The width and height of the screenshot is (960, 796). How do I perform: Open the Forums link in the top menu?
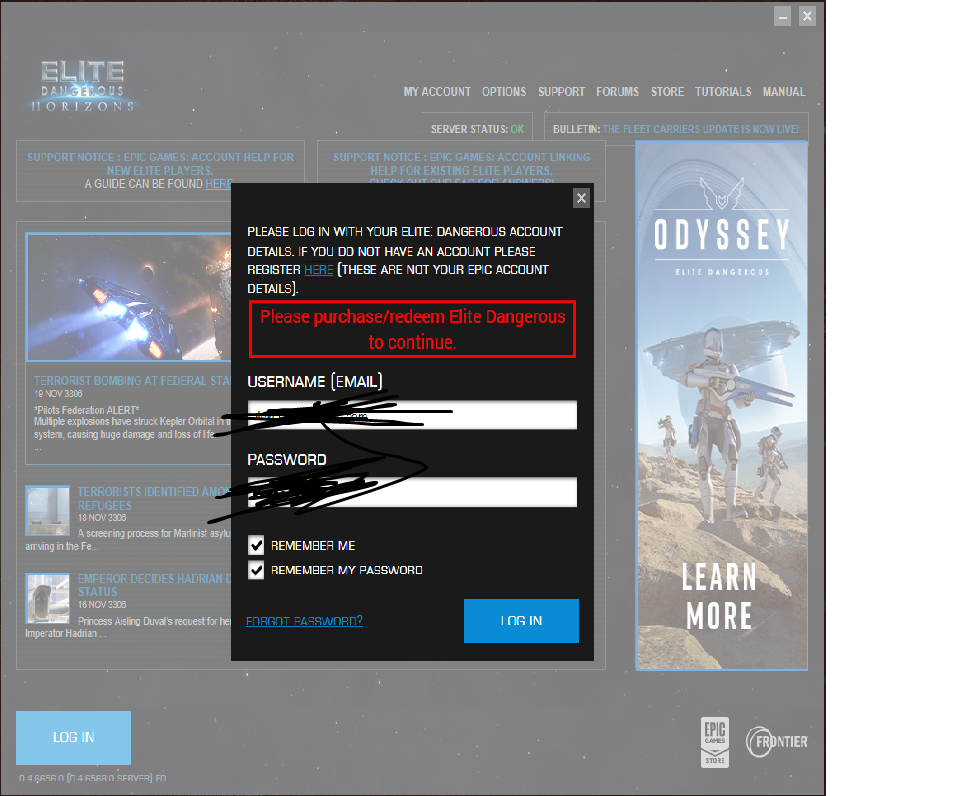pyautogui.click(x=617, y=92)
